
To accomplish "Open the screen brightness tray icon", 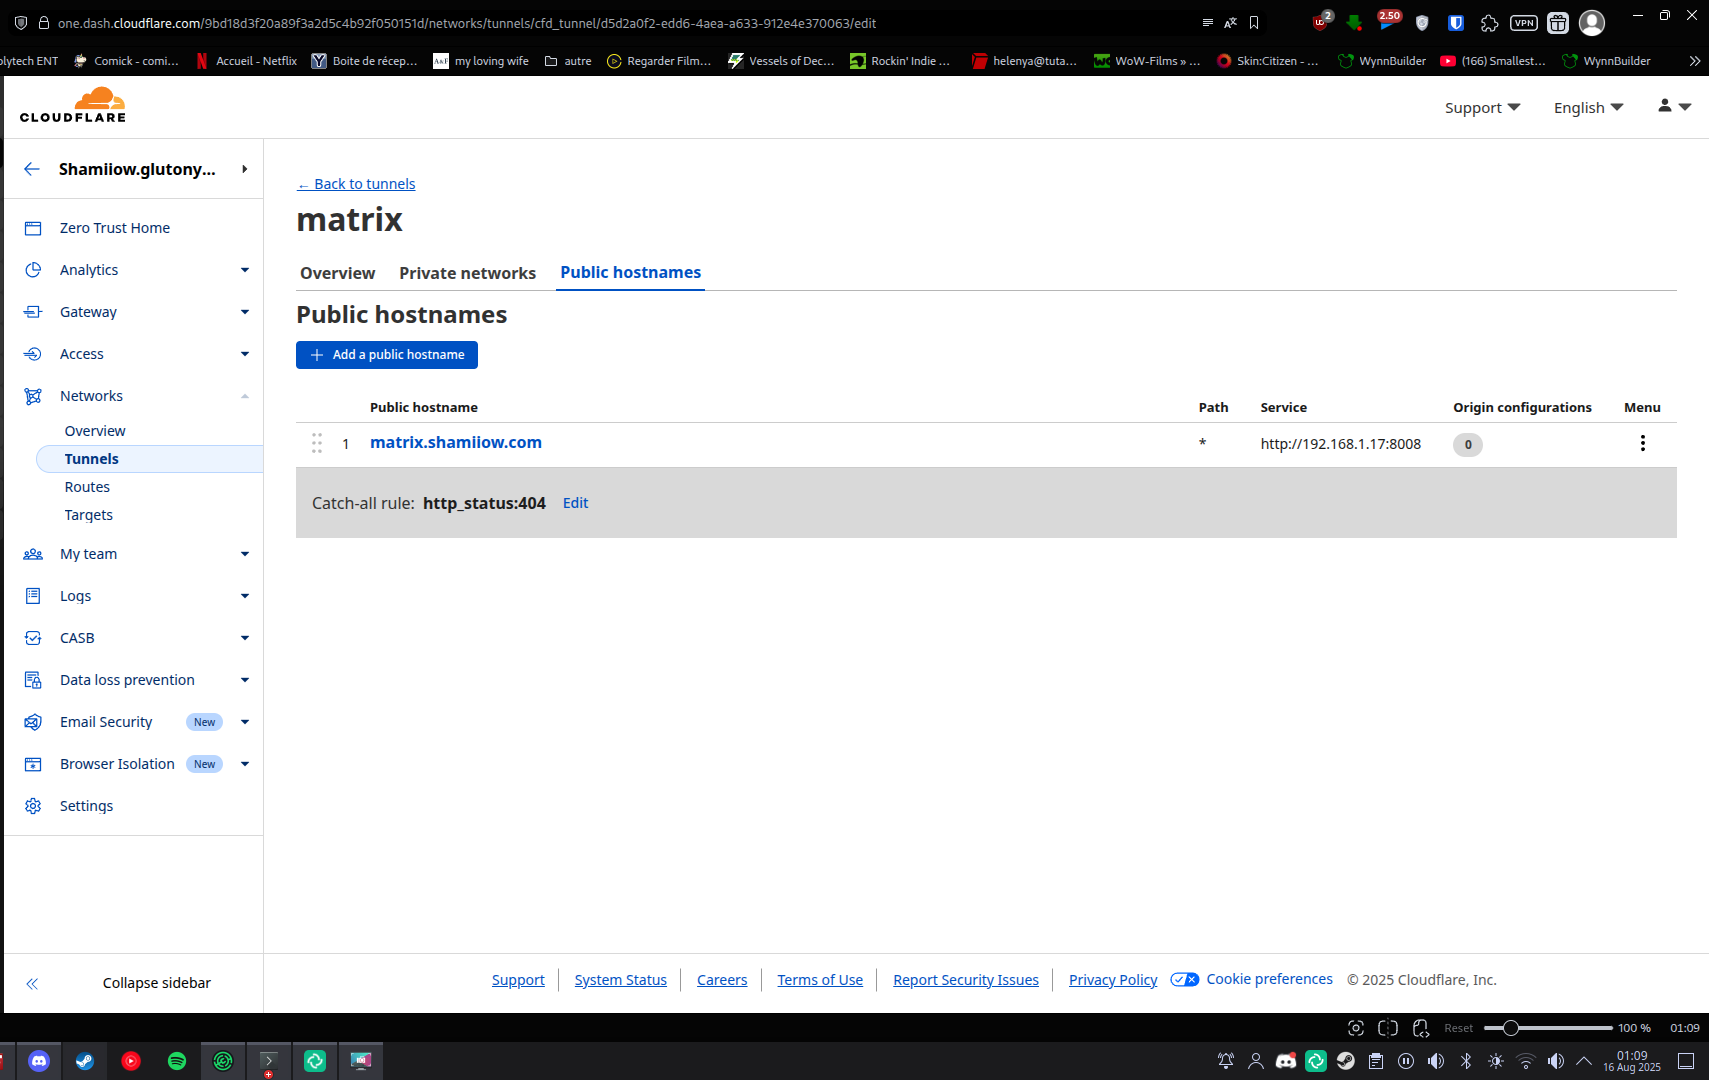I will [x=1496, y=1061].
